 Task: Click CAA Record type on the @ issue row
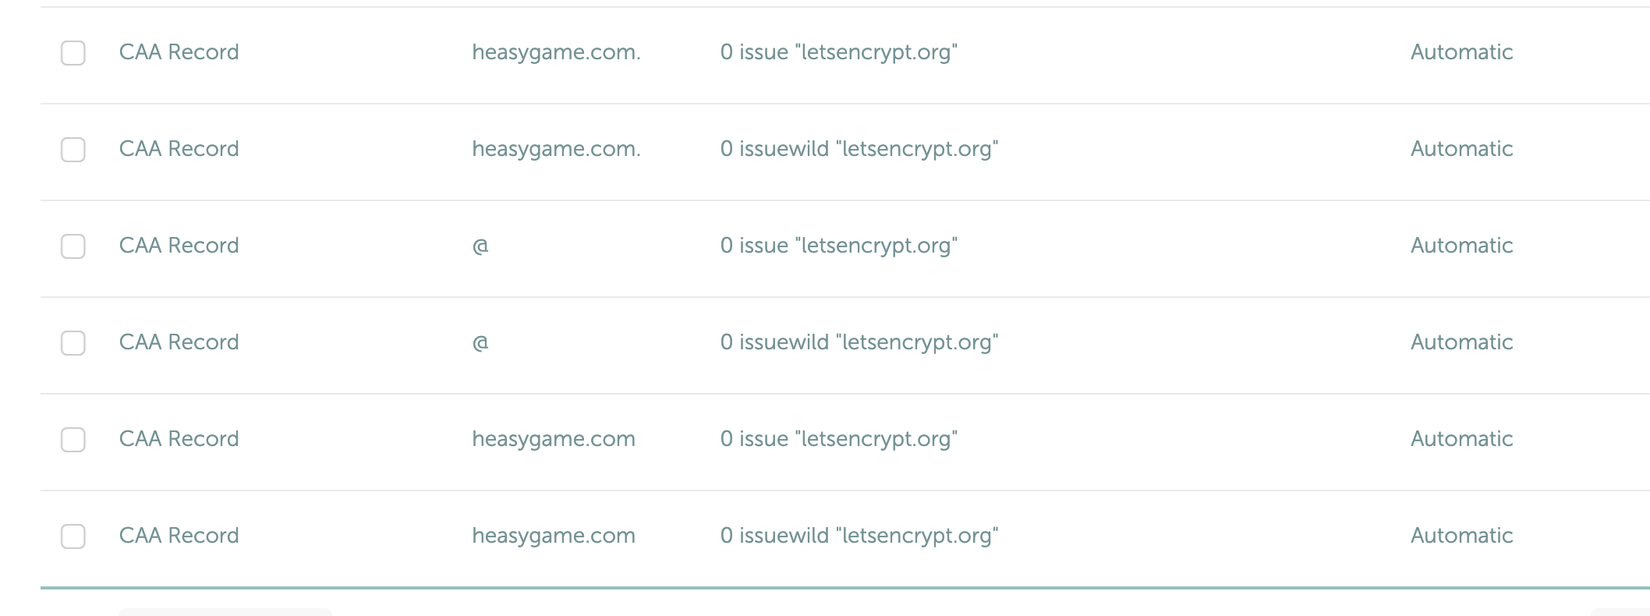(x=179, y=246)
